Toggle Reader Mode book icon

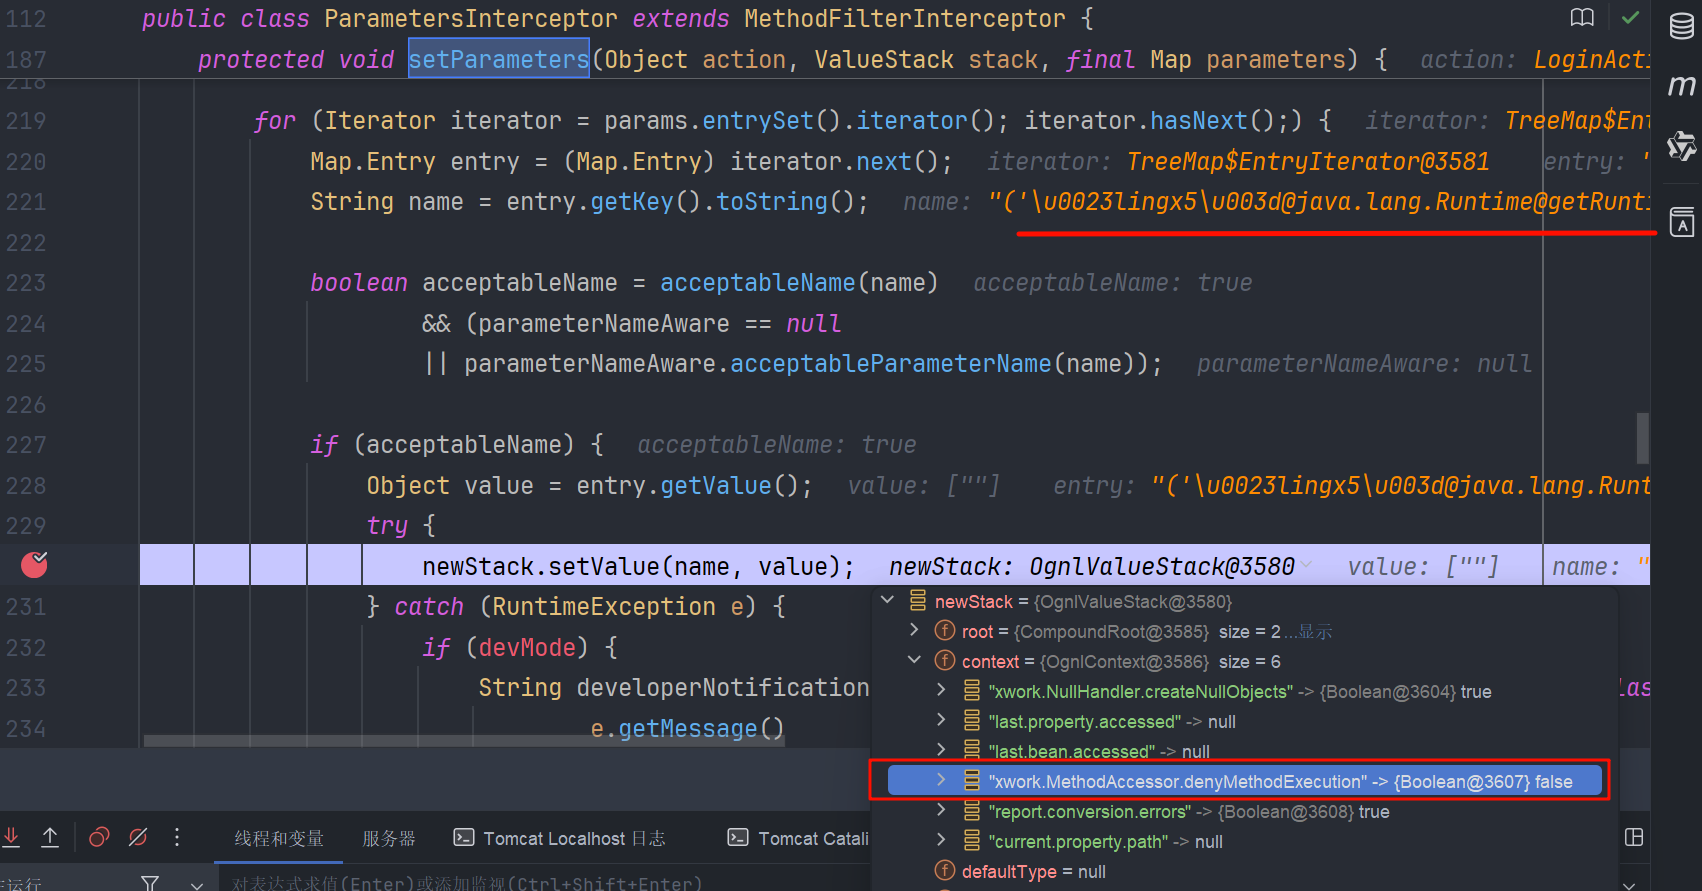click(1582, 17)
